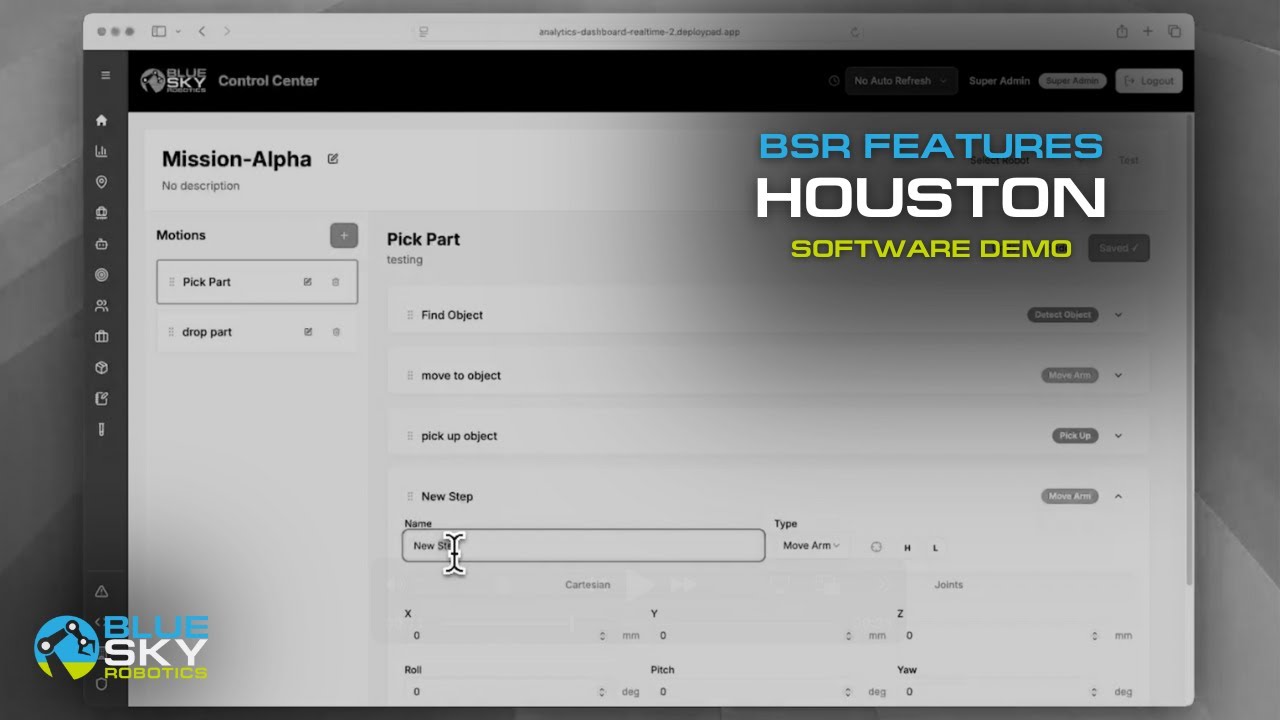
Task: Click the clock icon beside No Auto Refresh
Action: (x=834, y=81)
